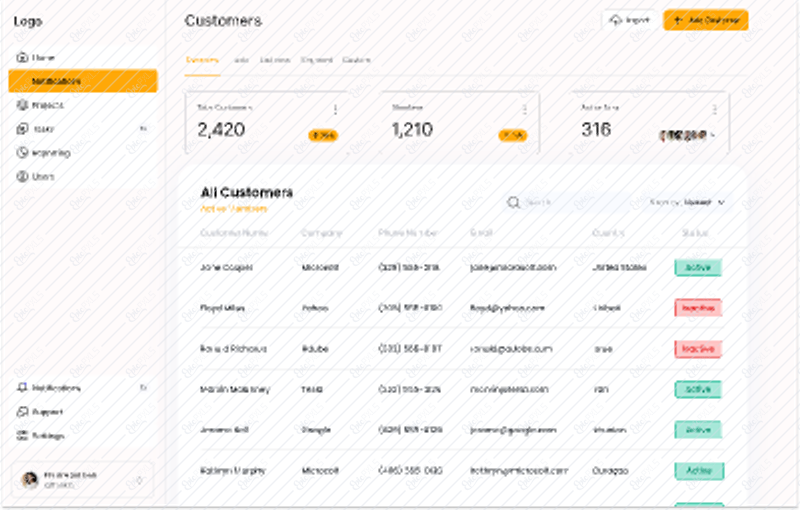Click the Home icon in sidebar
The image size is (800, 510).
click(x=22, y=57)
